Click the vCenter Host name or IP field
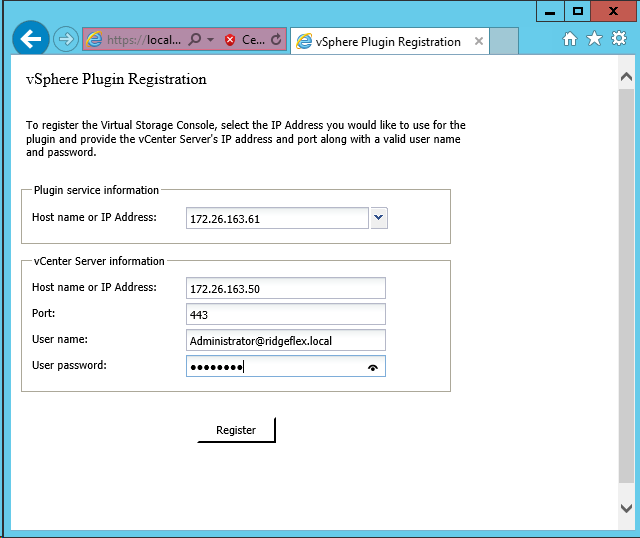The image size is (640, 538). 286,289
